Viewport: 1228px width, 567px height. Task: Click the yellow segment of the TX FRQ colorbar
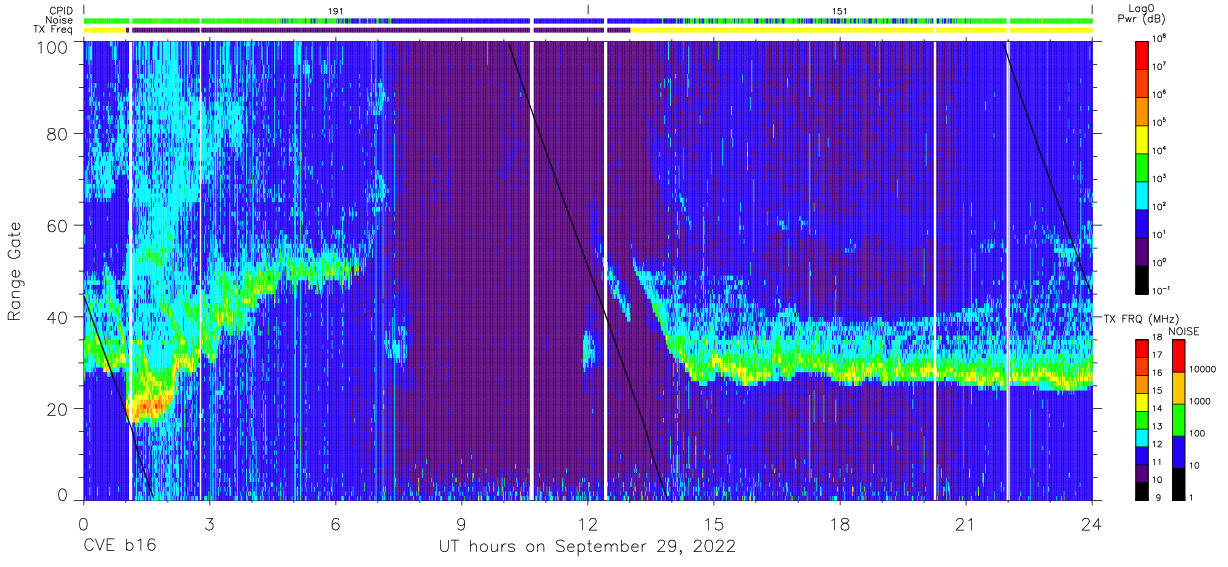click(x=1143, y=402)
